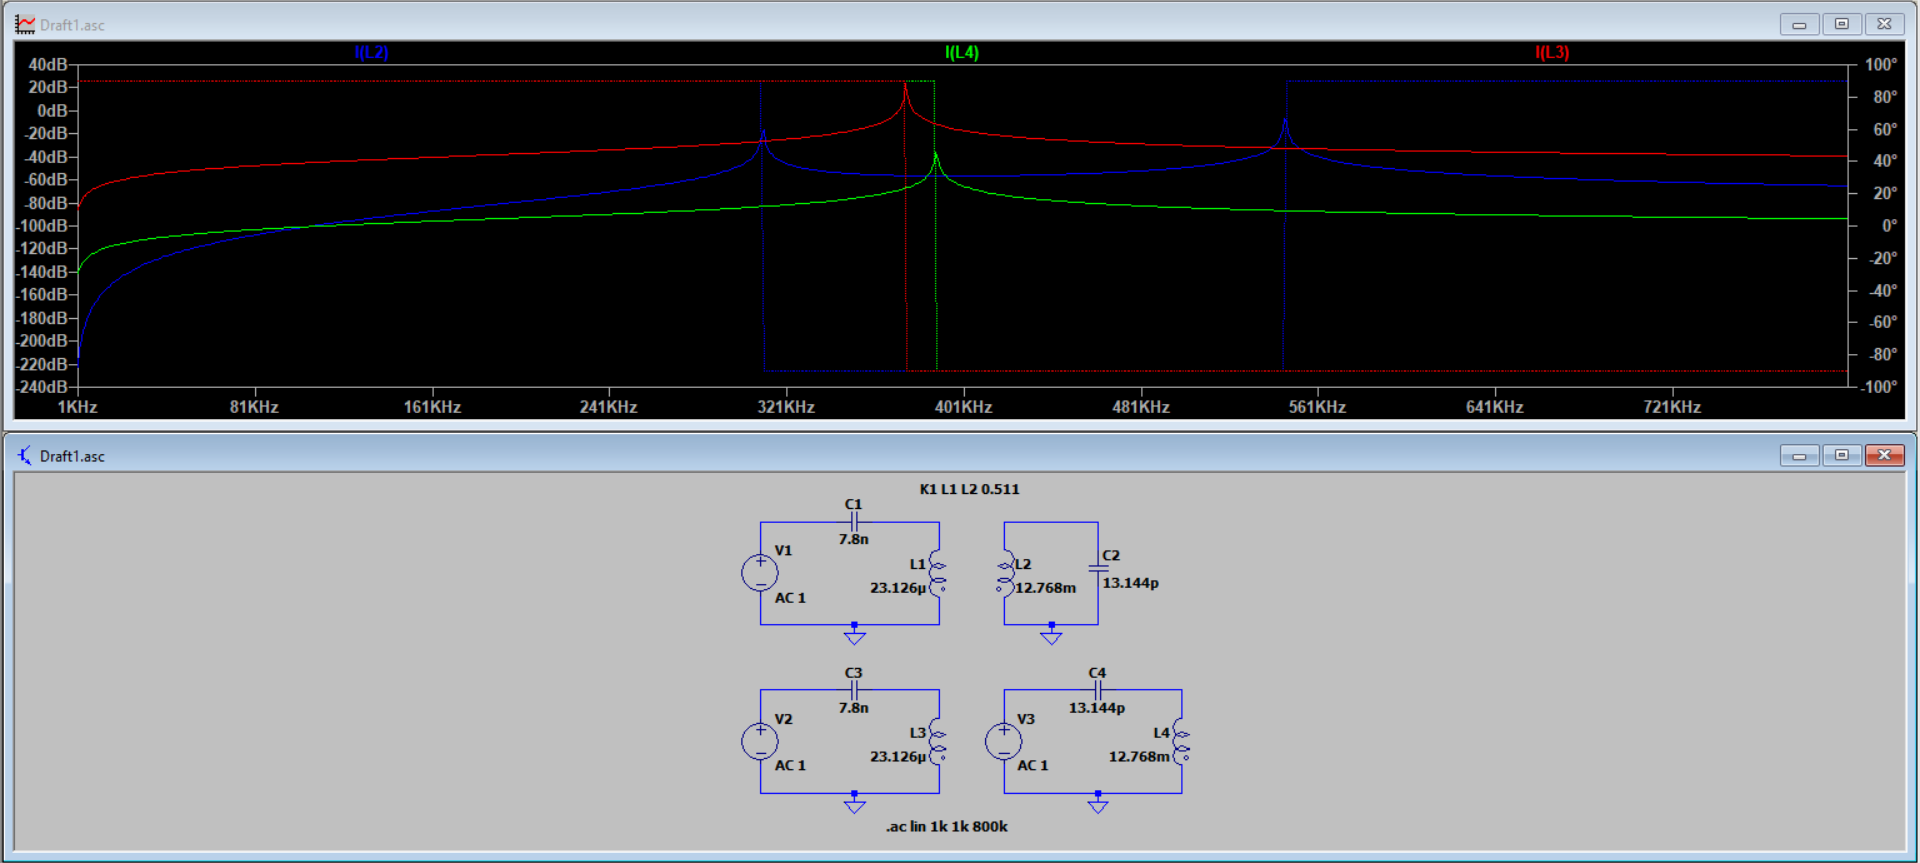Select inductor L2 symbol
Screen dimensions: 1920x863
1004,573
